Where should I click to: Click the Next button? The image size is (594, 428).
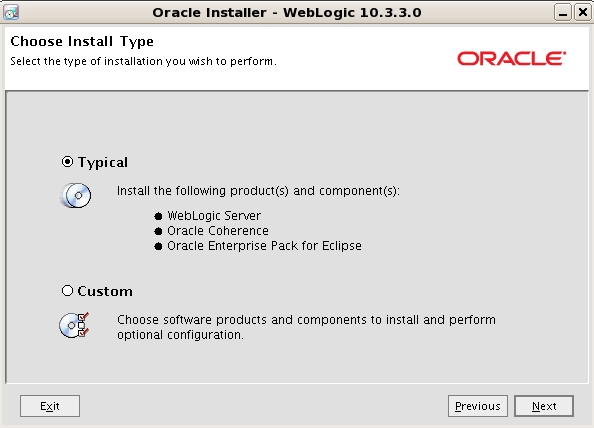pyautogui.click(x=544, y=406)
